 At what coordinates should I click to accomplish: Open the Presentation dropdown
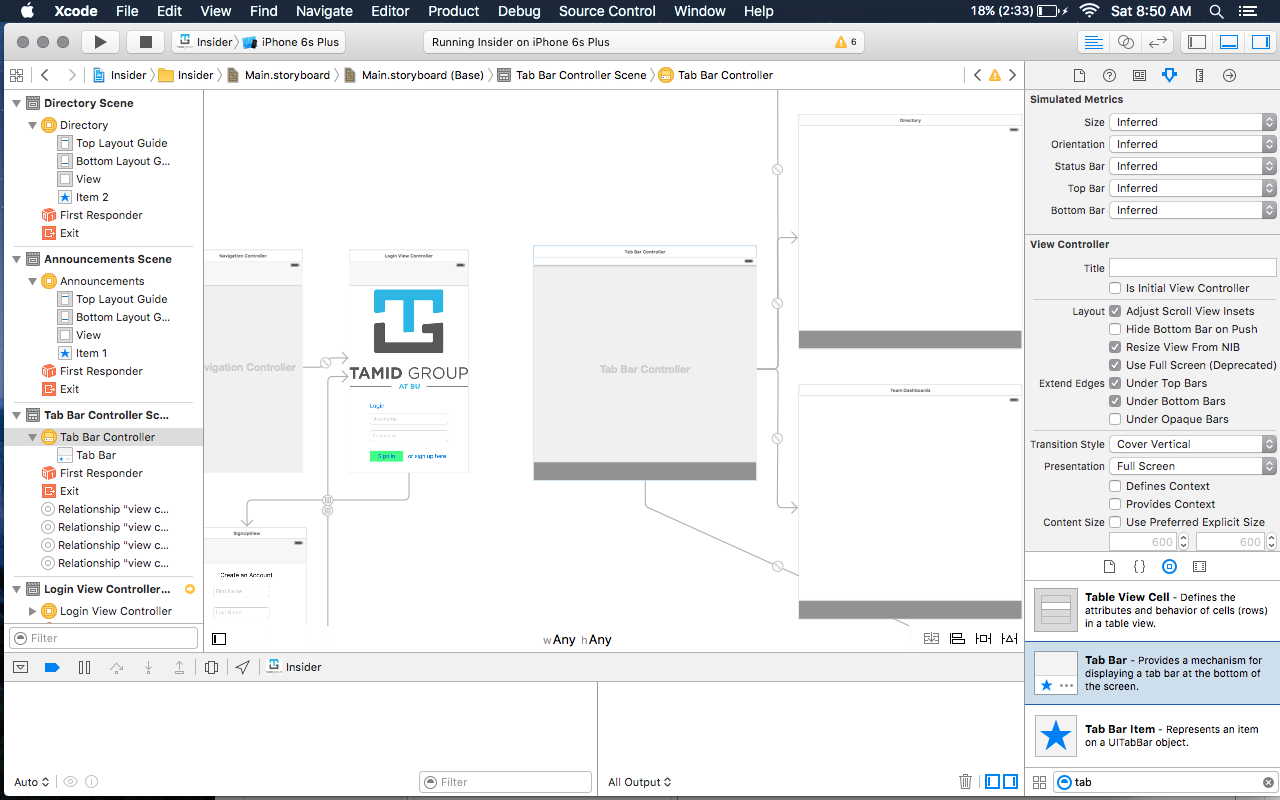tap(1193, 466)
